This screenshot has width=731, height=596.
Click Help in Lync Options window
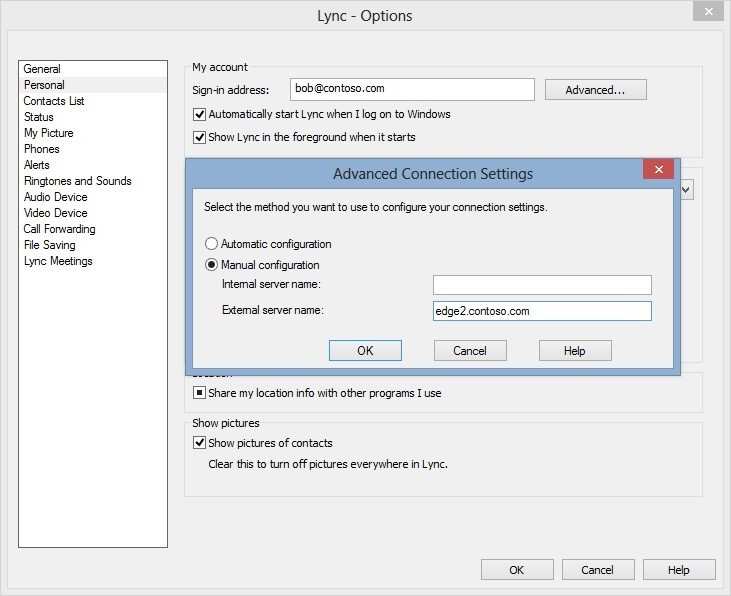pos(679,570)
